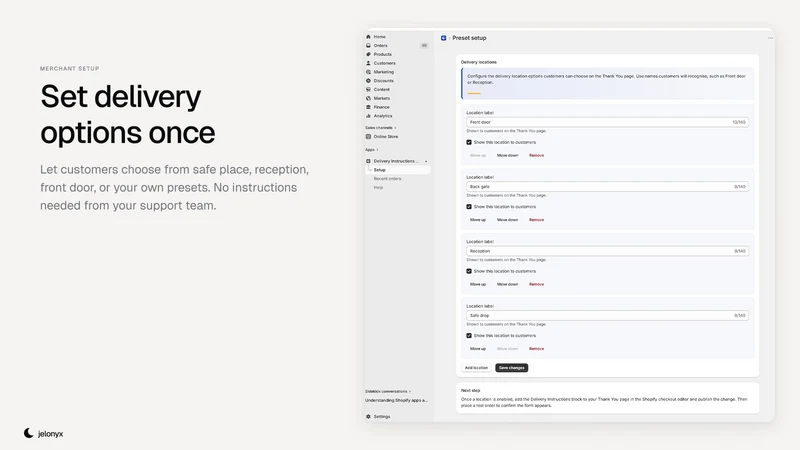
Task: Click the Finance bank icon
Action: [368, 107]
